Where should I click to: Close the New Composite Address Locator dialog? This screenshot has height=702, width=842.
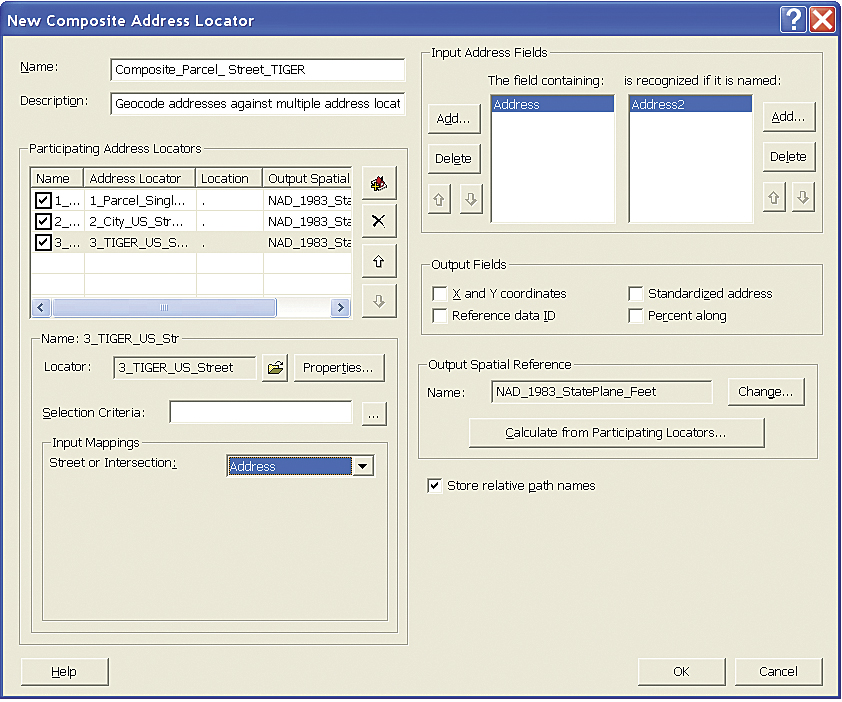click(x=823, y=20)
